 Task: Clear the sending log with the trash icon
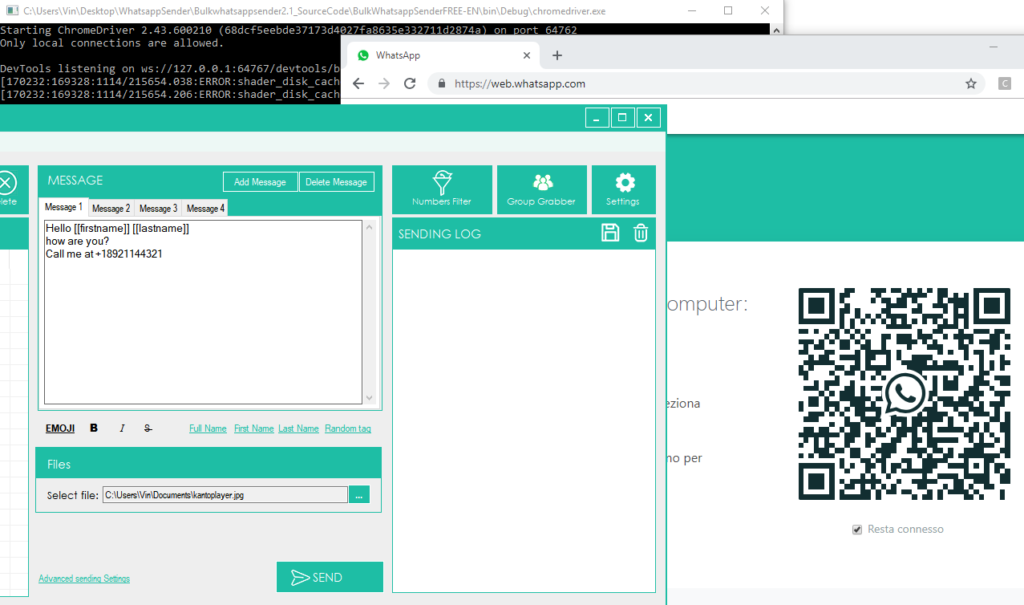pyautogui.click(x=641, y=233)
